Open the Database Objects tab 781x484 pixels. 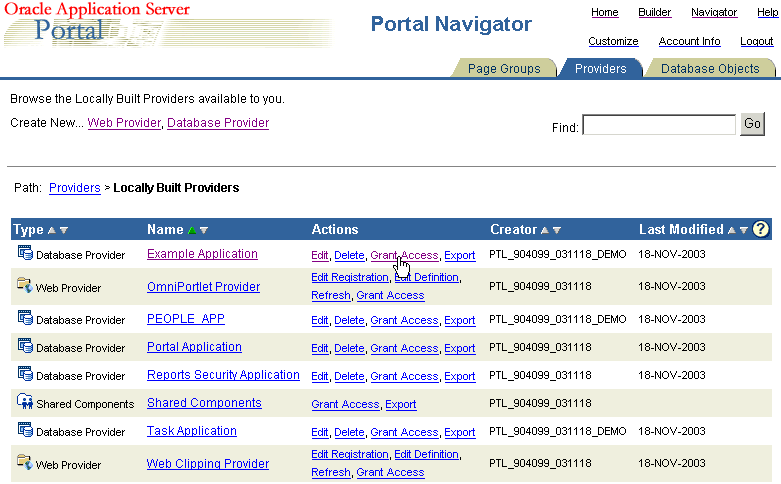tap(710, 68)
